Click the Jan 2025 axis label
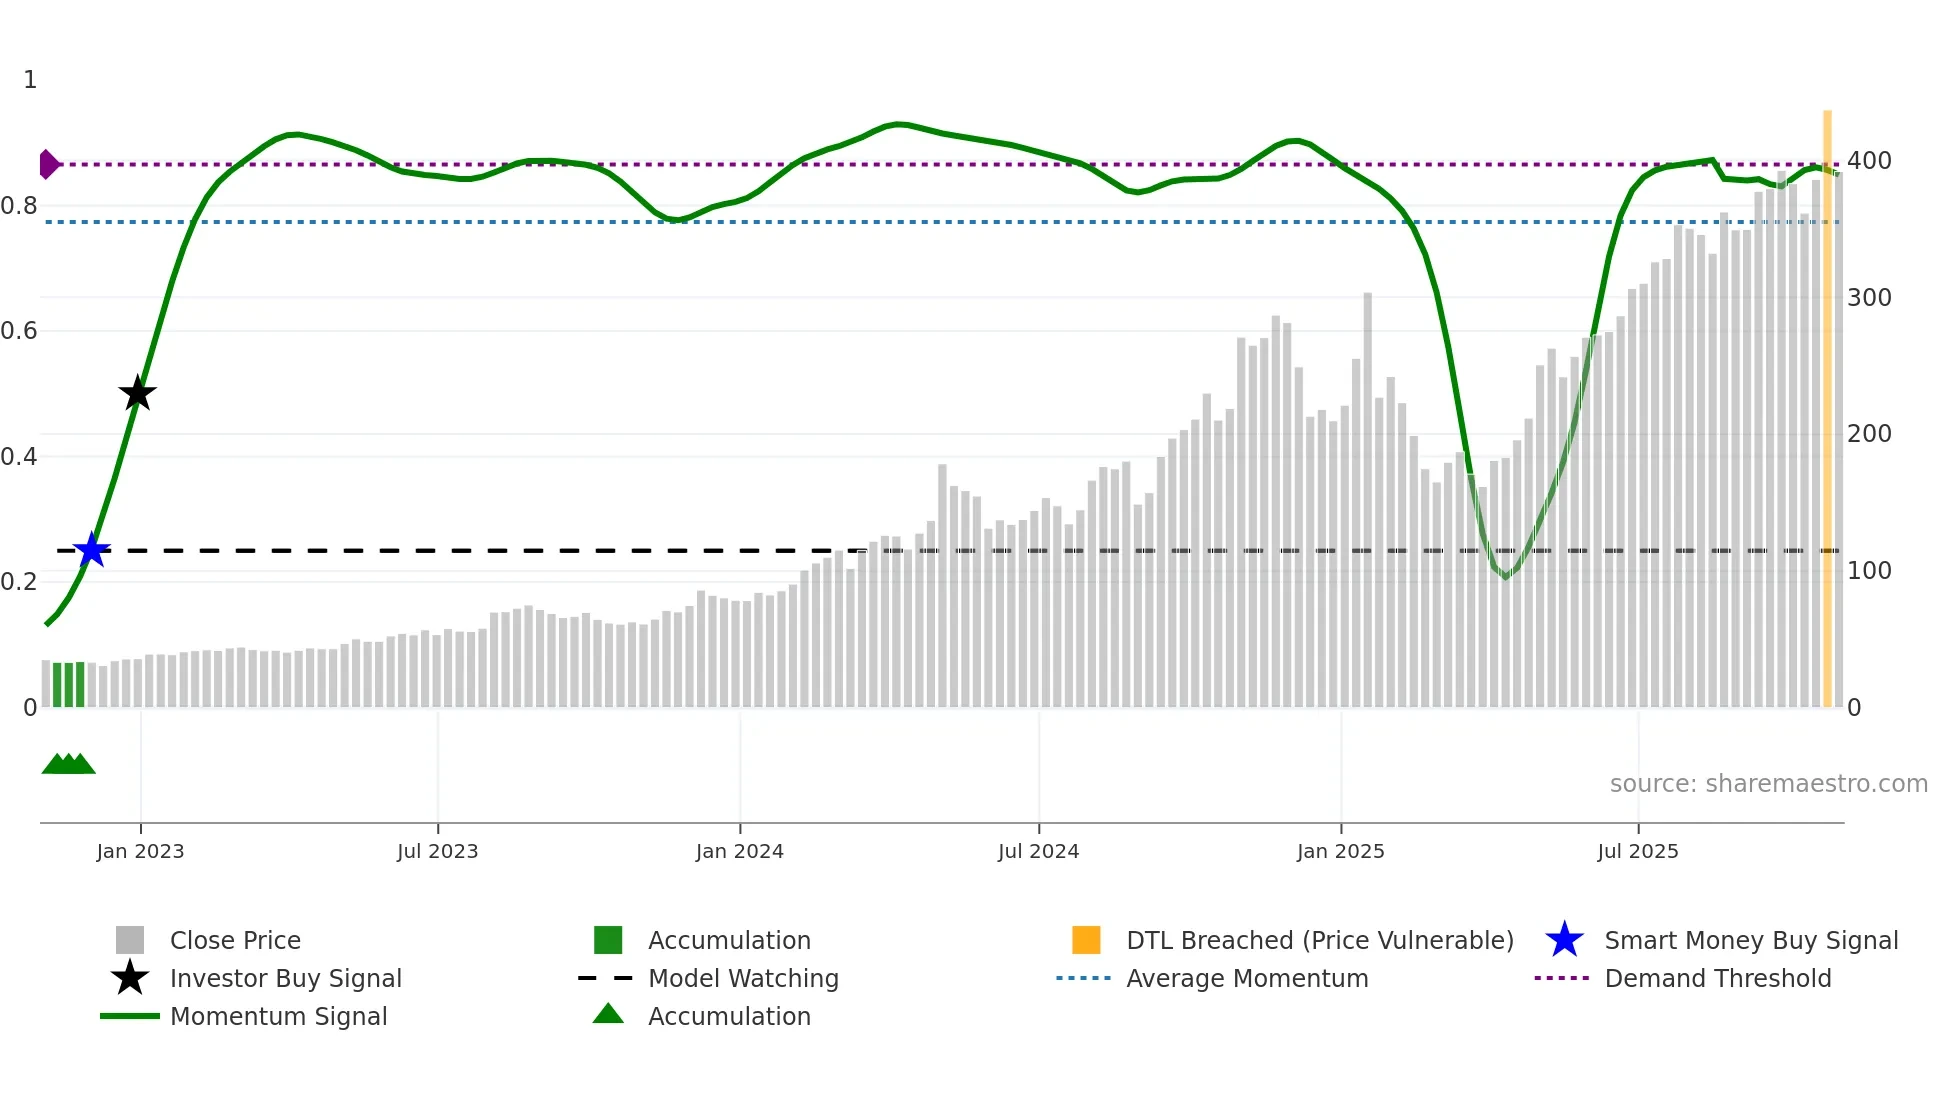 tap(1341, 852)
